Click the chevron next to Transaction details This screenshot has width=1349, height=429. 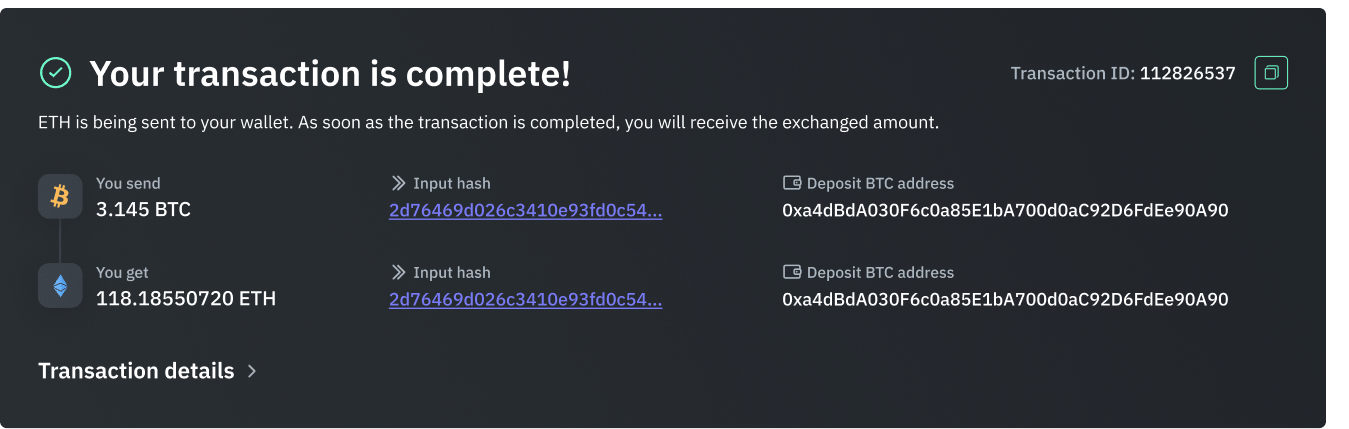[x=252, y=371]
